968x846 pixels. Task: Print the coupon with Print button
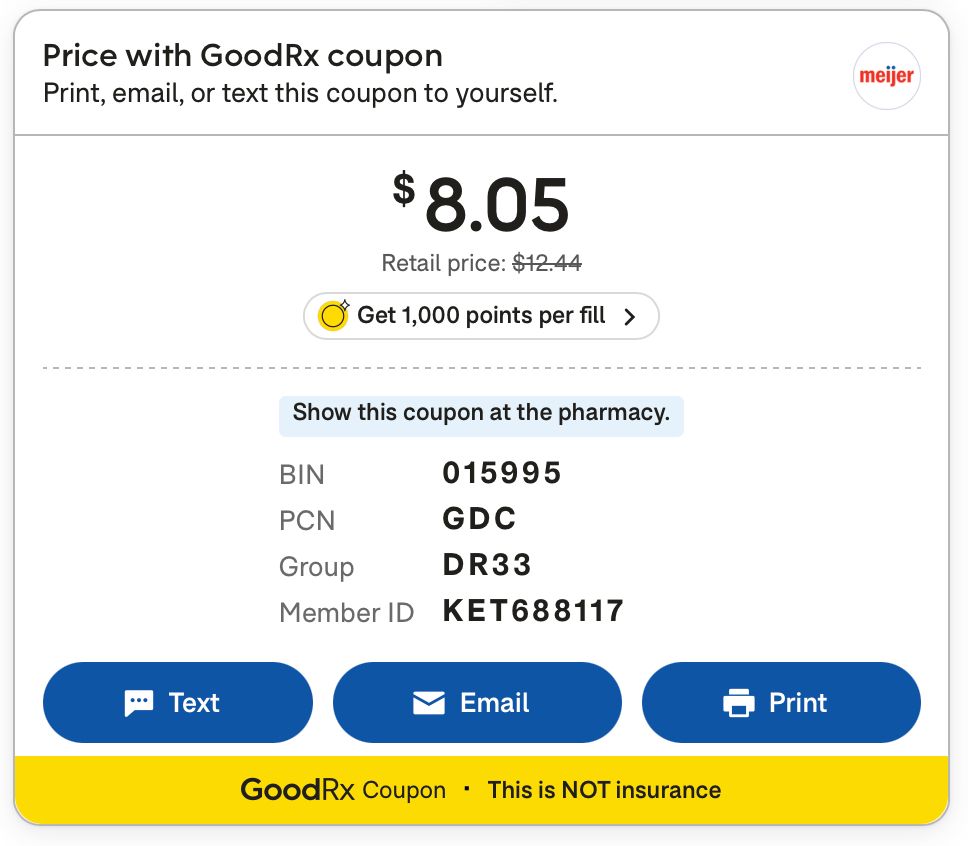[x=781, y=702]
